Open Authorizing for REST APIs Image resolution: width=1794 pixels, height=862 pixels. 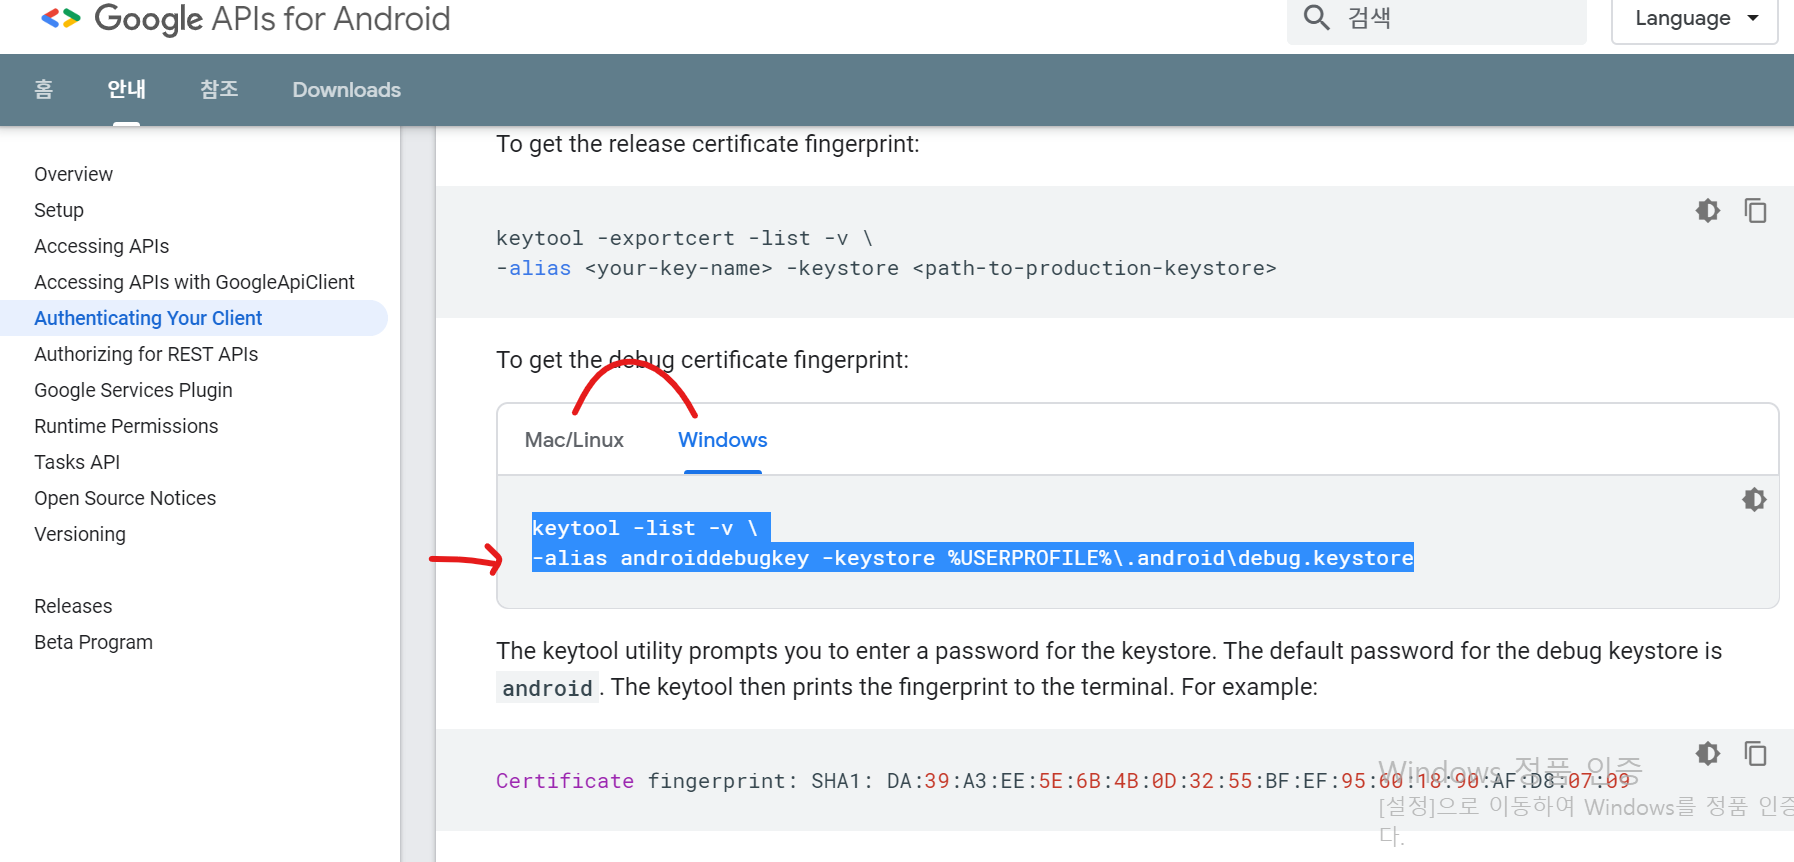[146, 354]
